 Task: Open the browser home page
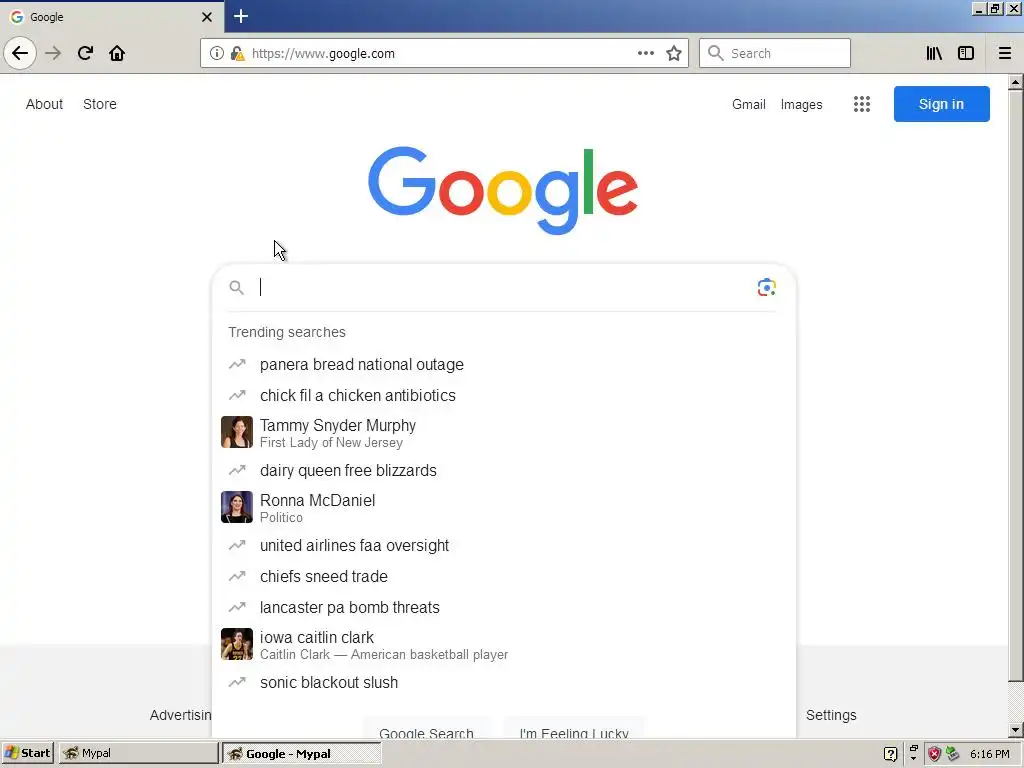coord(117,53)
